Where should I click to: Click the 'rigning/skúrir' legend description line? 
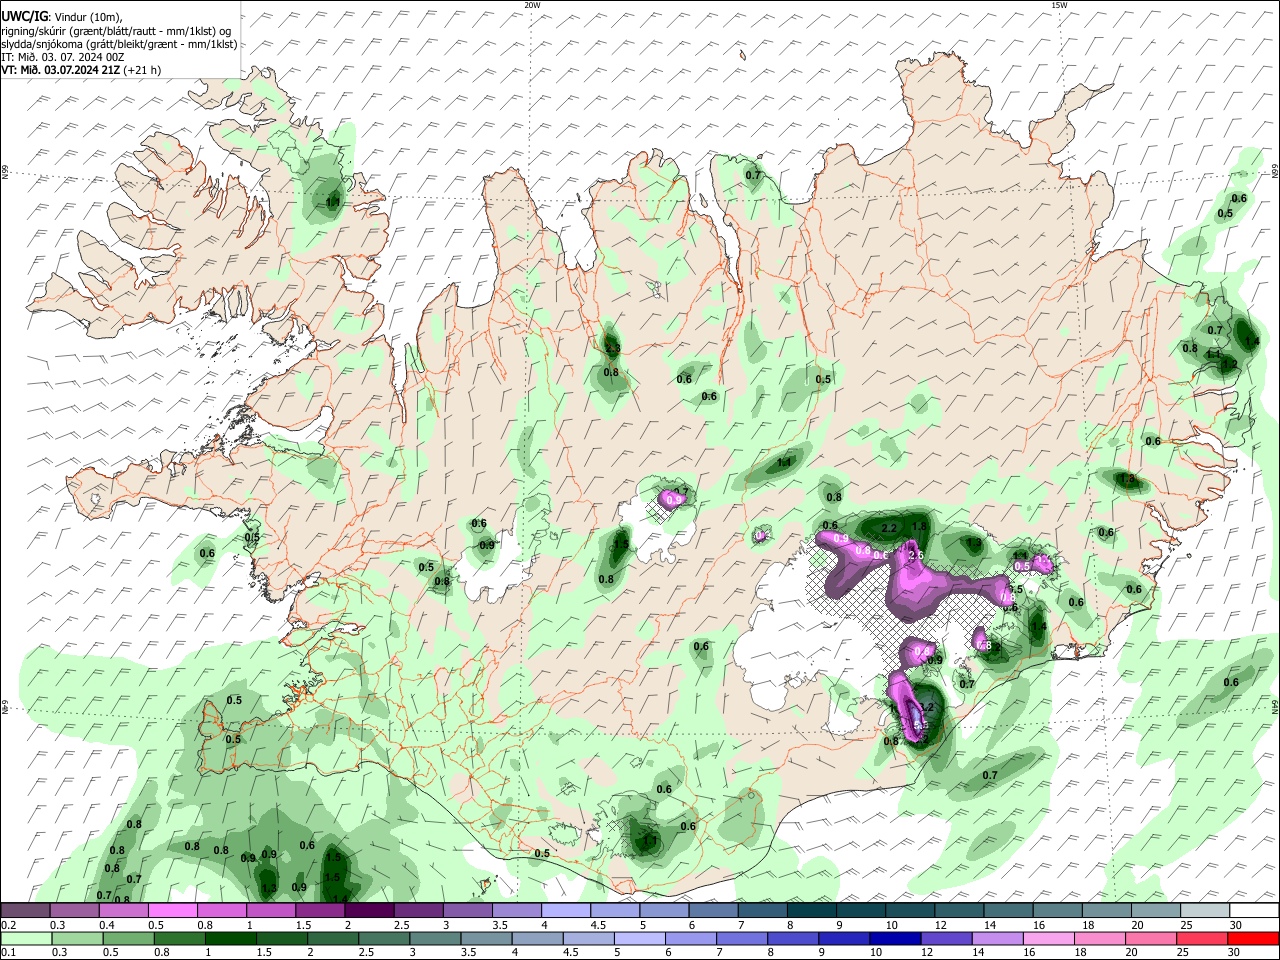coord(116,31)
